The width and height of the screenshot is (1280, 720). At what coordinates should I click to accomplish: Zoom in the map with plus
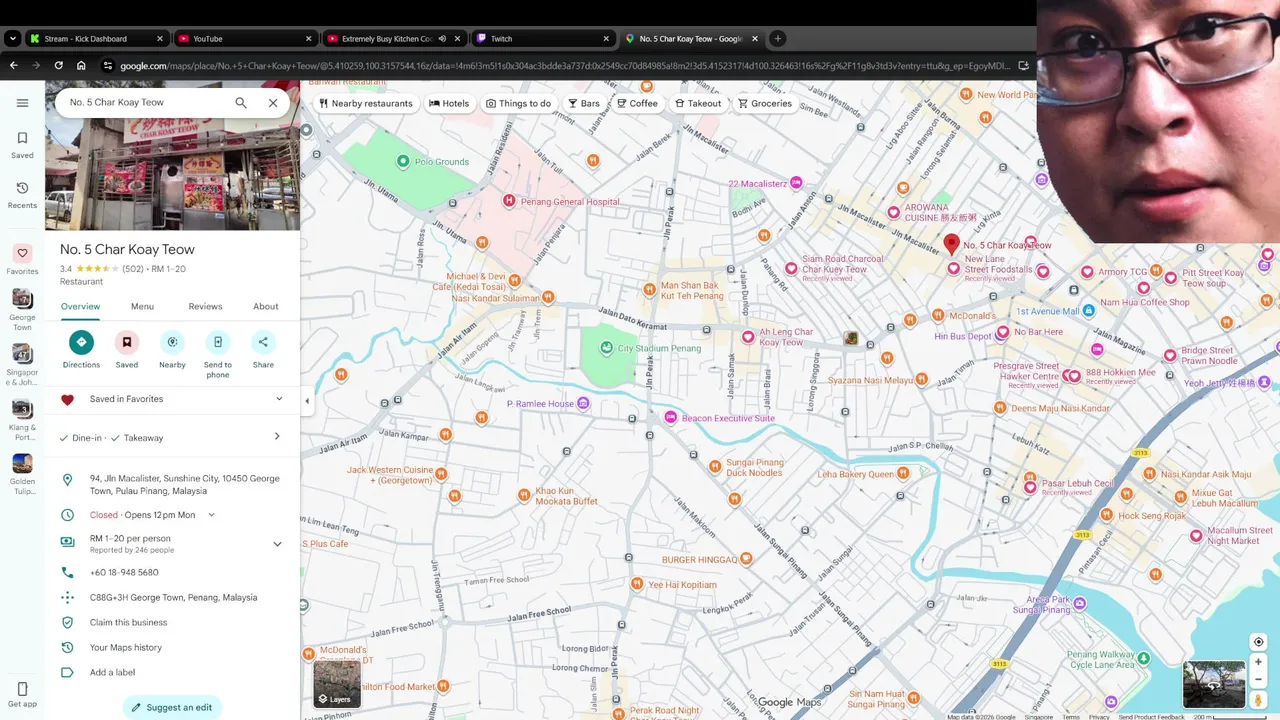point(1258,662)
